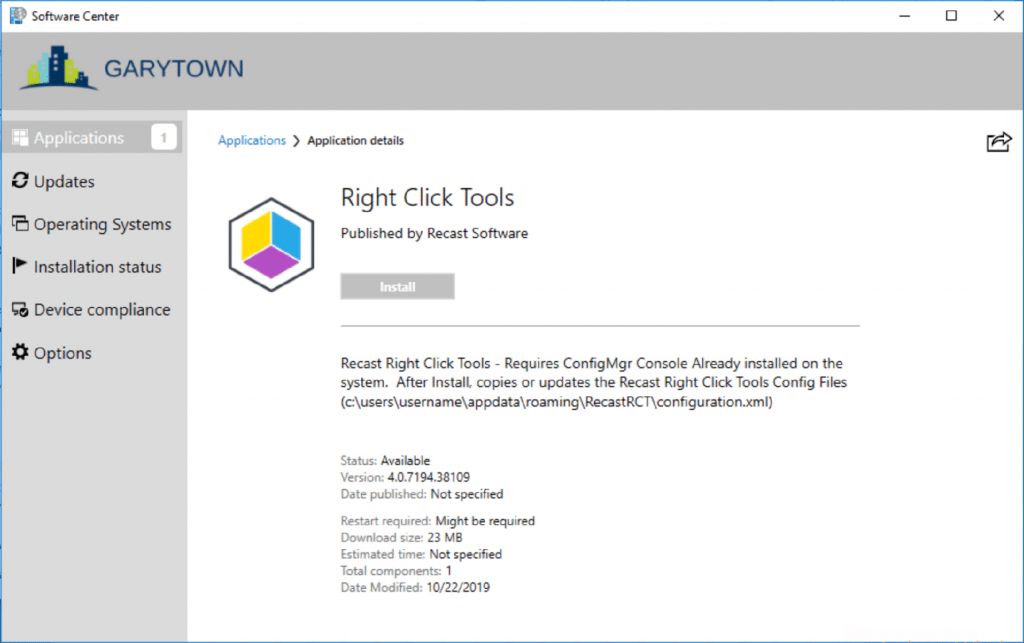This screenshot has width=1024, height=643.
Task: Return to Applications via breadcrumb link
Action: 252,141
